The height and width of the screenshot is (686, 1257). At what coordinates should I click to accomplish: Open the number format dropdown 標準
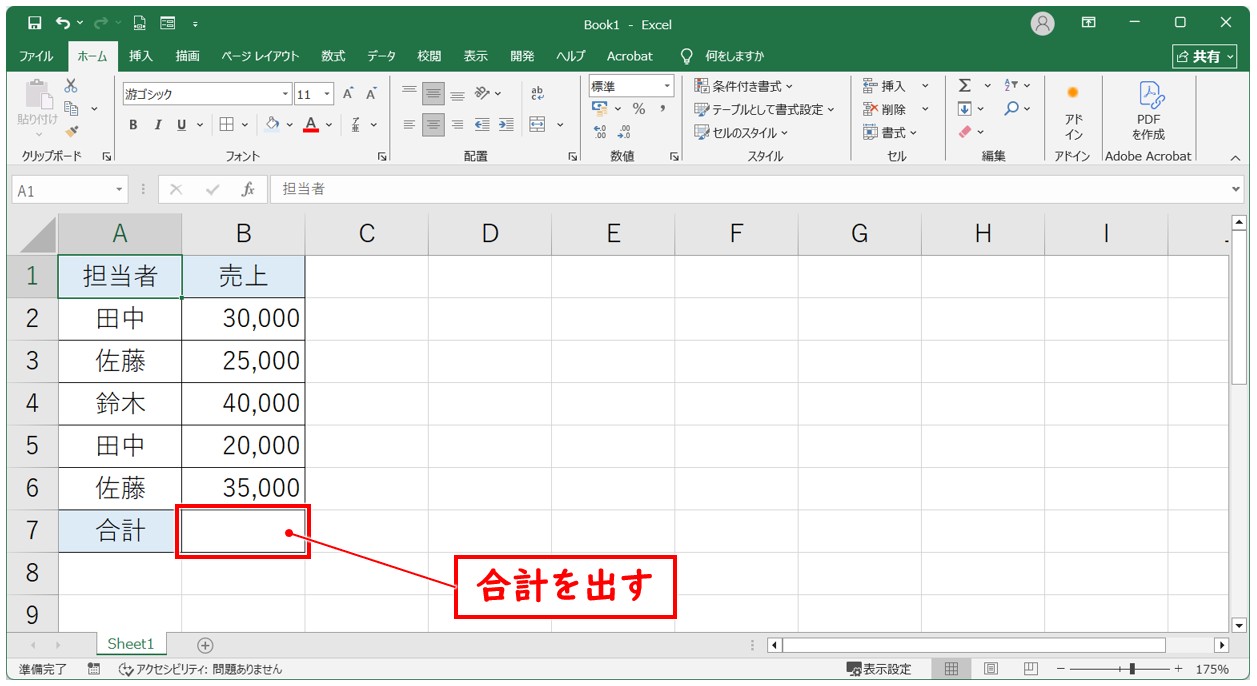point(631,86)
